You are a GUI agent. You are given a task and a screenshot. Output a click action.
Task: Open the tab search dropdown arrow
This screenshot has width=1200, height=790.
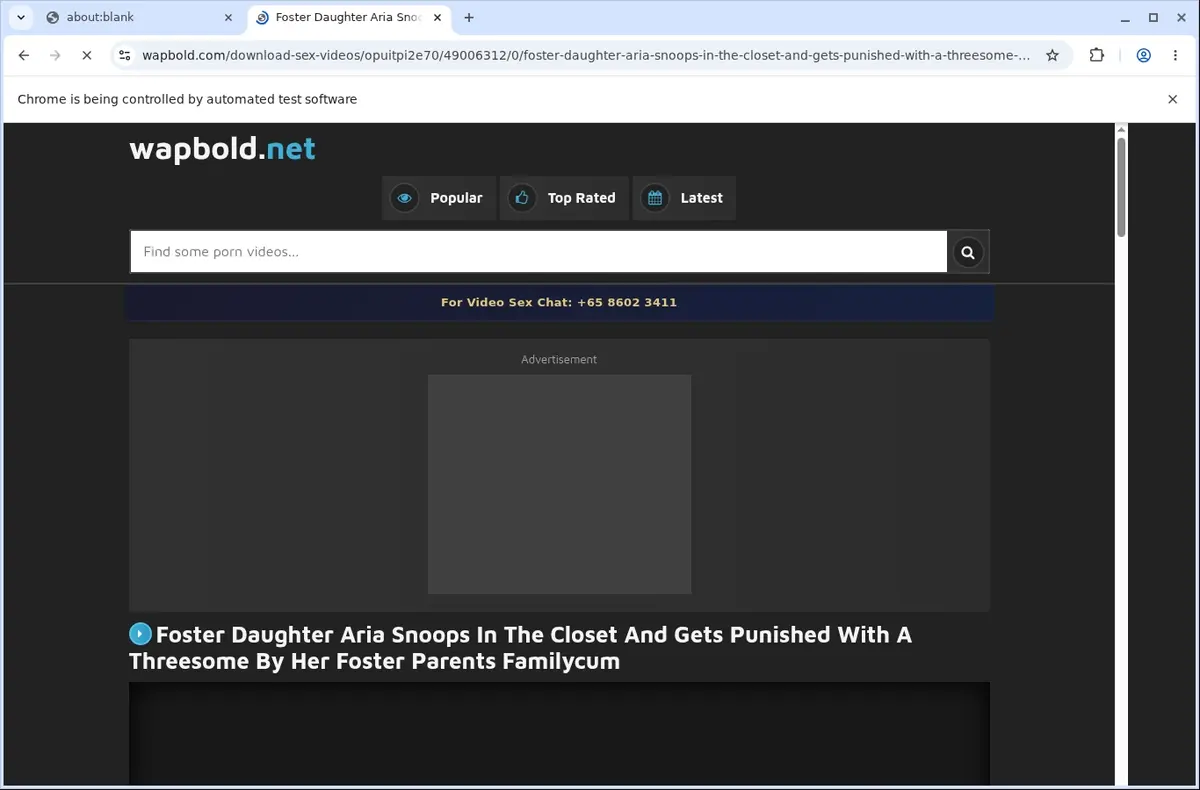click(x=21, y=17)
